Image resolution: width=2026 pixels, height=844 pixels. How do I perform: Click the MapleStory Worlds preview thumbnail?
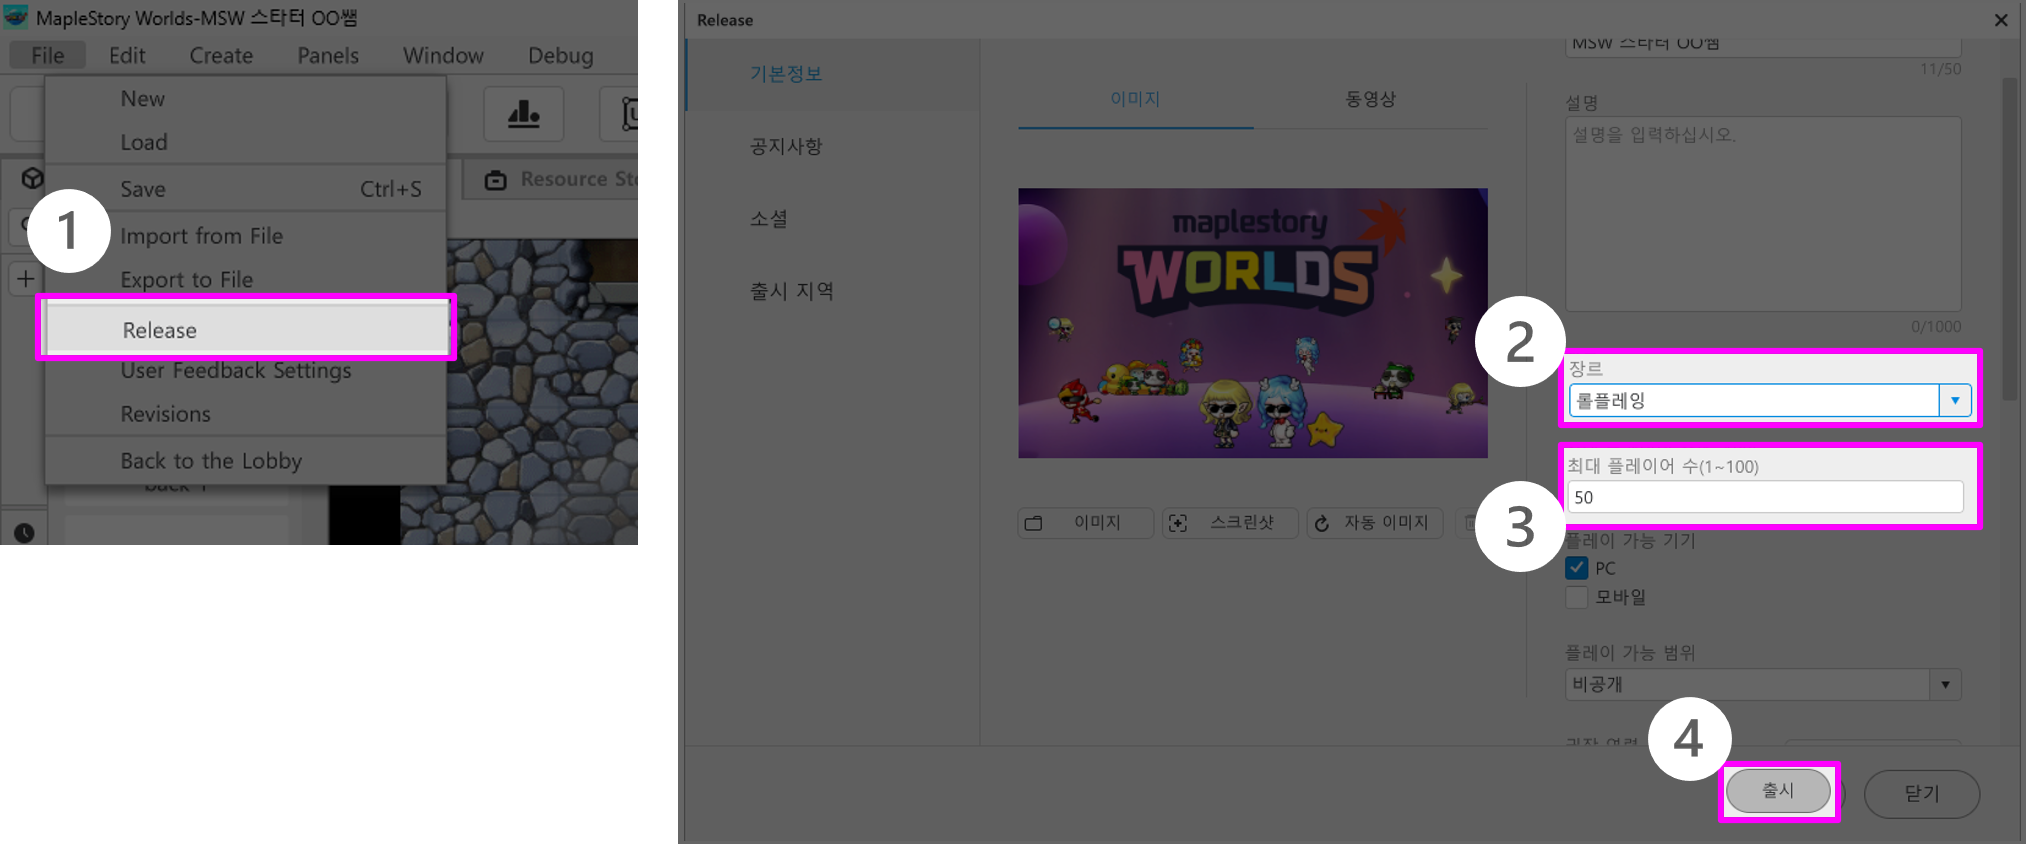tap(1253, 323)
